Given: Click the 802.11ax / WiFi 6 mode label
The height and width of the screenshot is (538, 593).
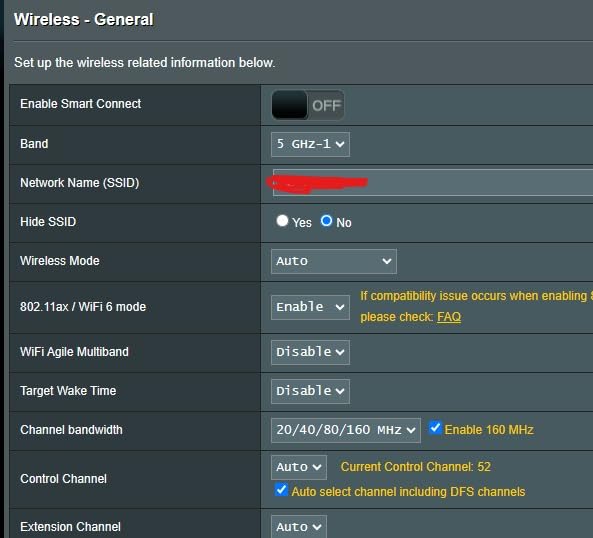Looking at the screenshot, I should pyautogui.click(x=83, y=307).
